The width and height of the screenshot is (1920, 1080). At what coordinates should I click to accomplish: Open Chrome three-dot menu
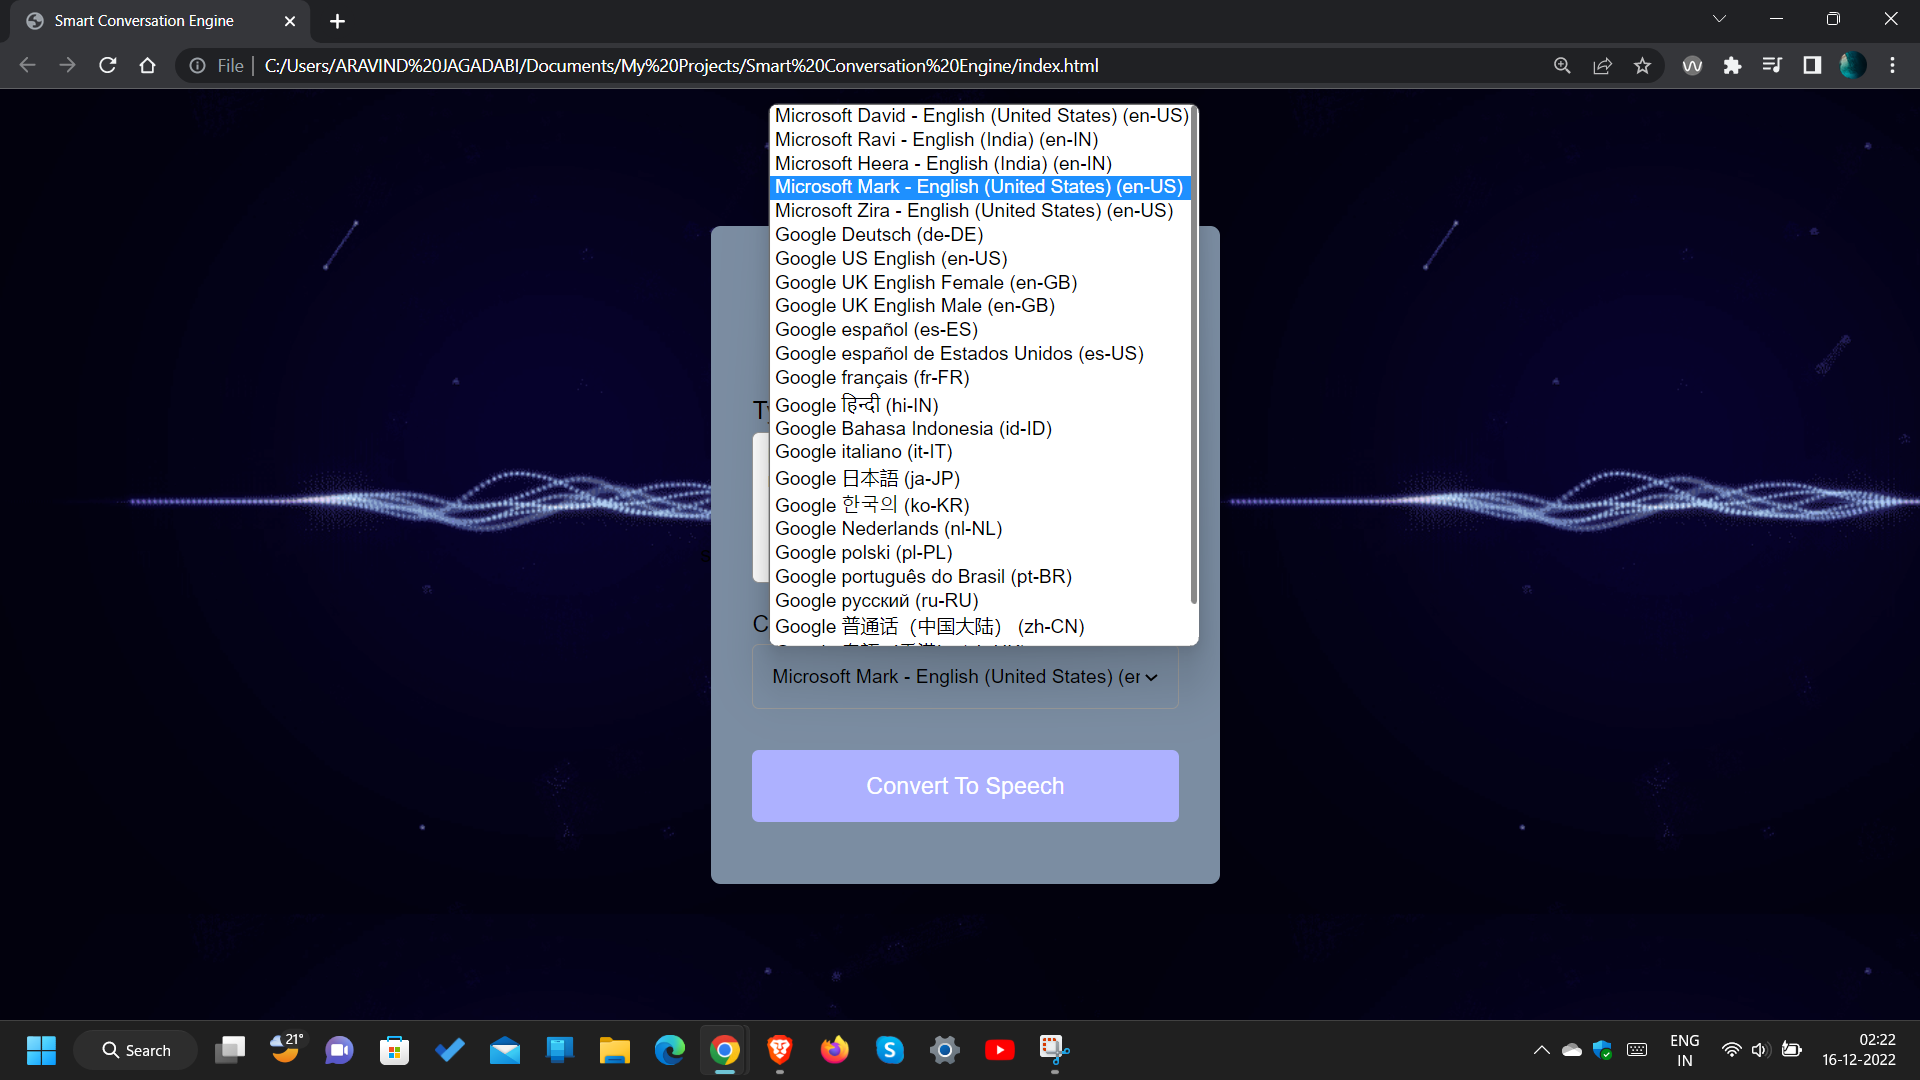[1892, 66]
